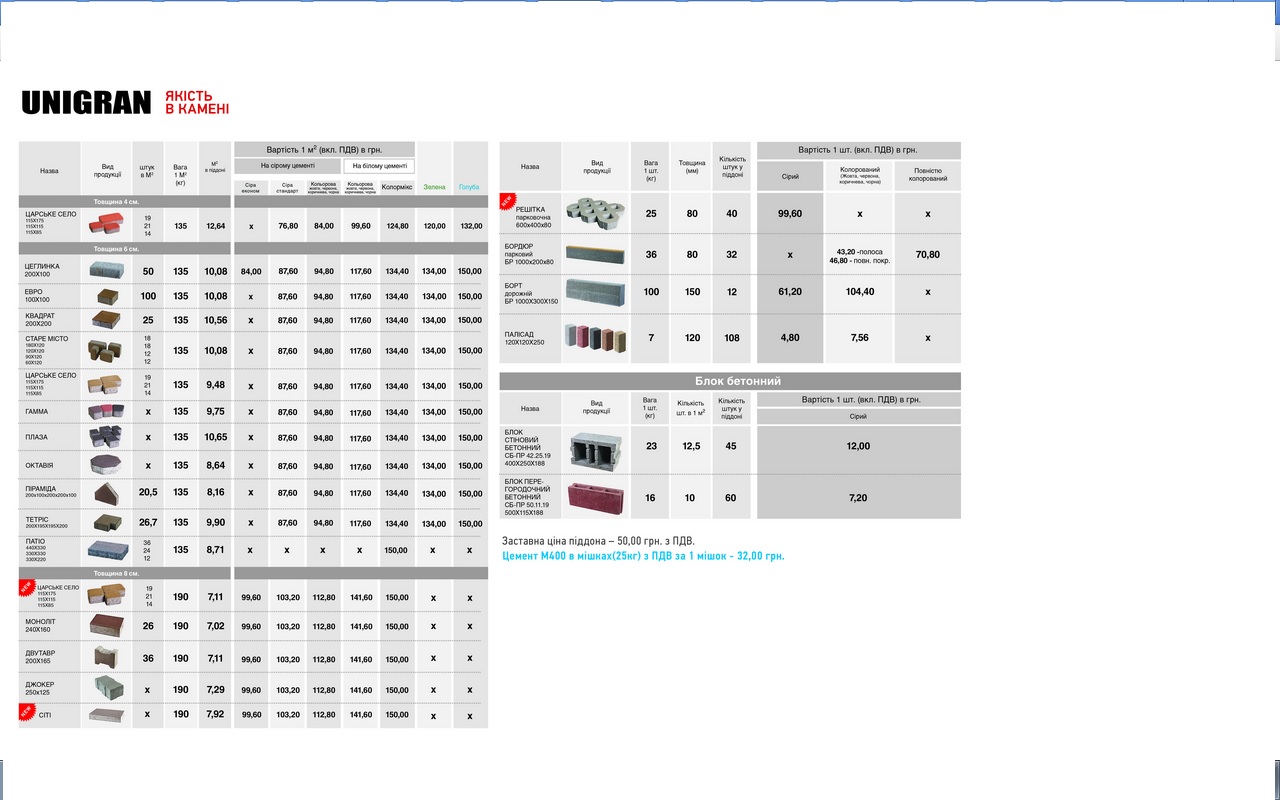Open the ДВУТАВР 200X165 paver picture
The height and width of the screenshot is (800, 1280).
(107, 658)
